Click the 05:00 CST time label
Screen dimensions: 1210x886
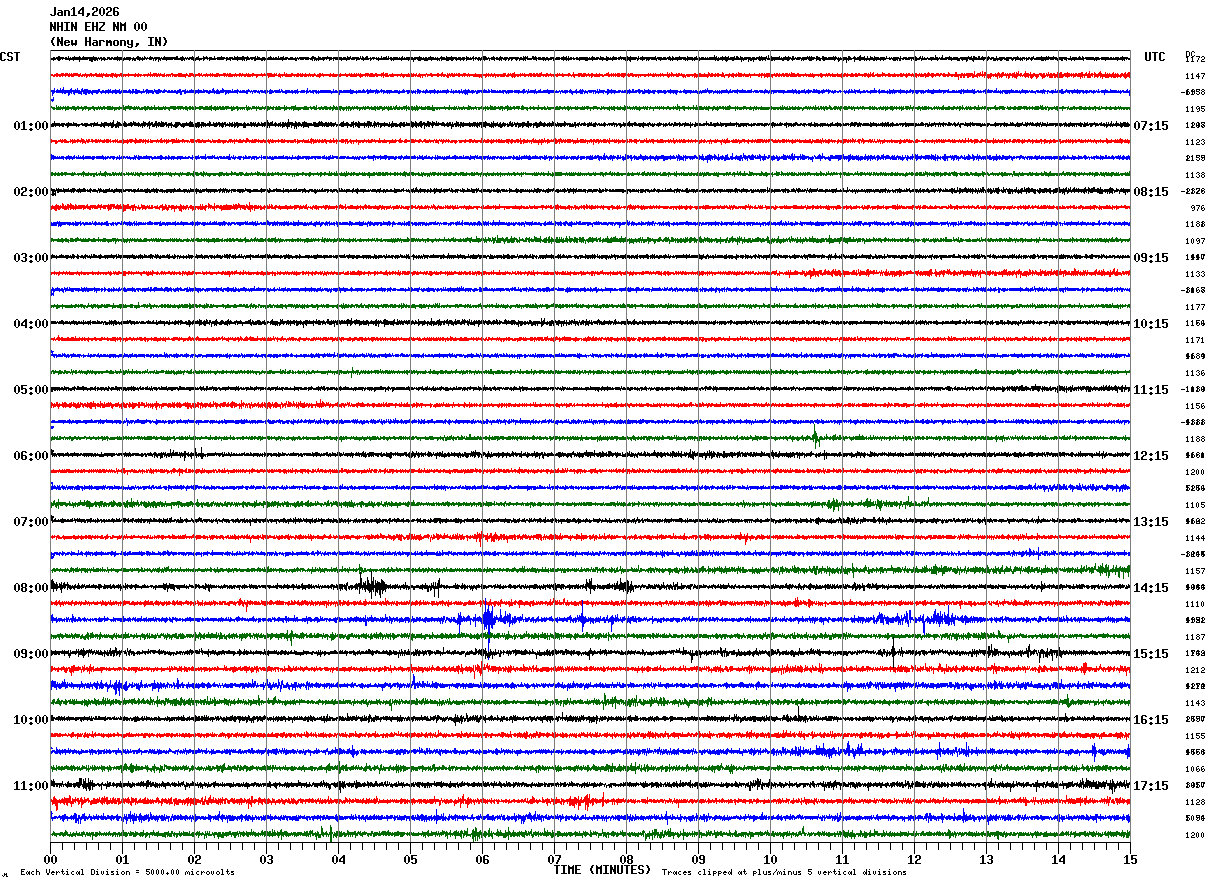click(31, 390)
